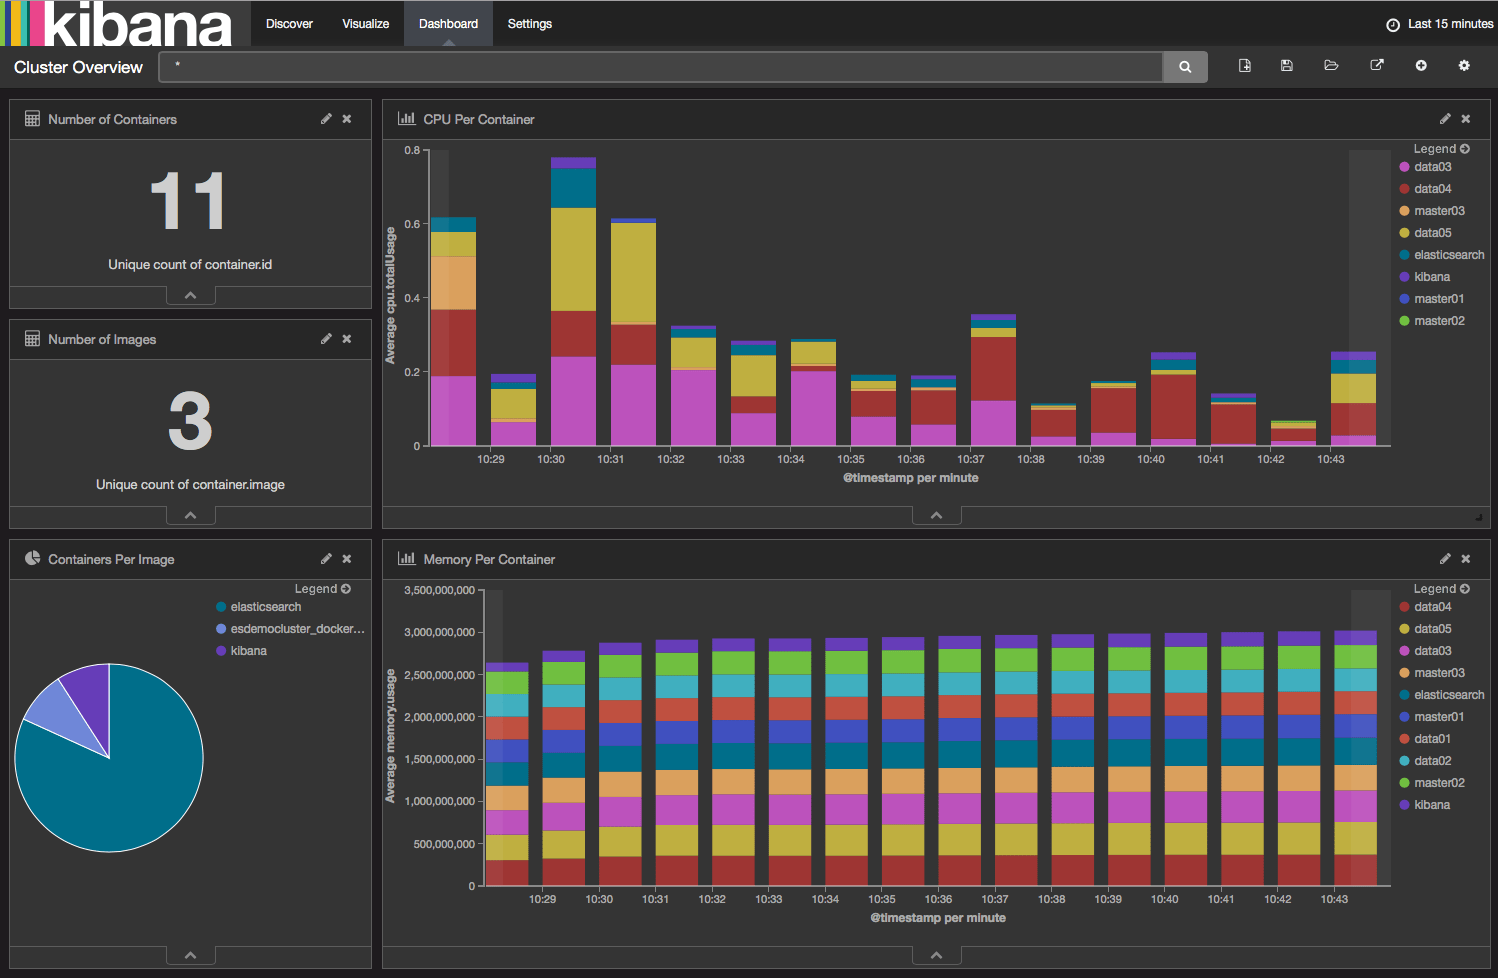This screenshot has height=978, width=1498.
Task: Edit the CPU Per Container visualization
Action: (x=1445, y=118)
